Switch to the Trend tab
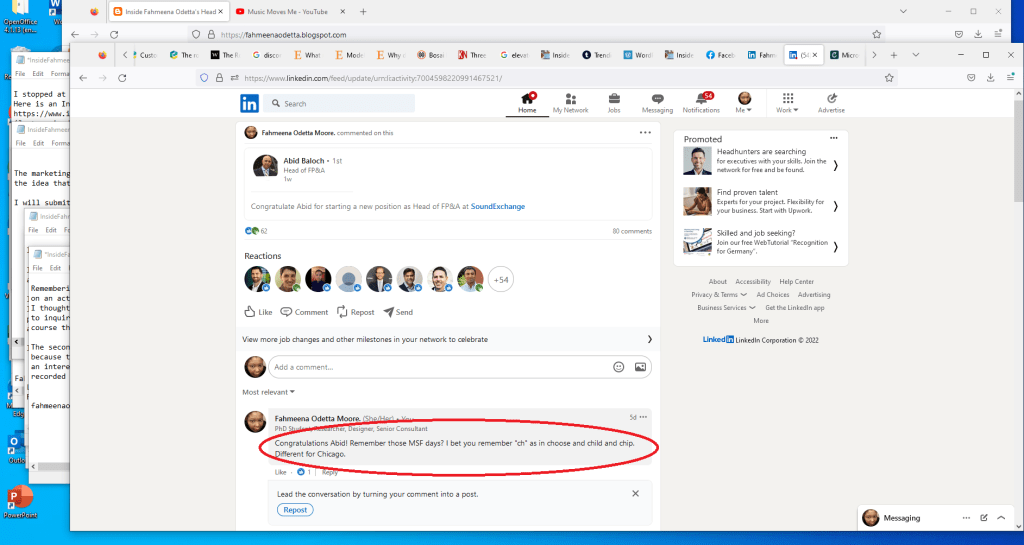Viewport: 1024px width, 545px height. [x=596, y=55]
